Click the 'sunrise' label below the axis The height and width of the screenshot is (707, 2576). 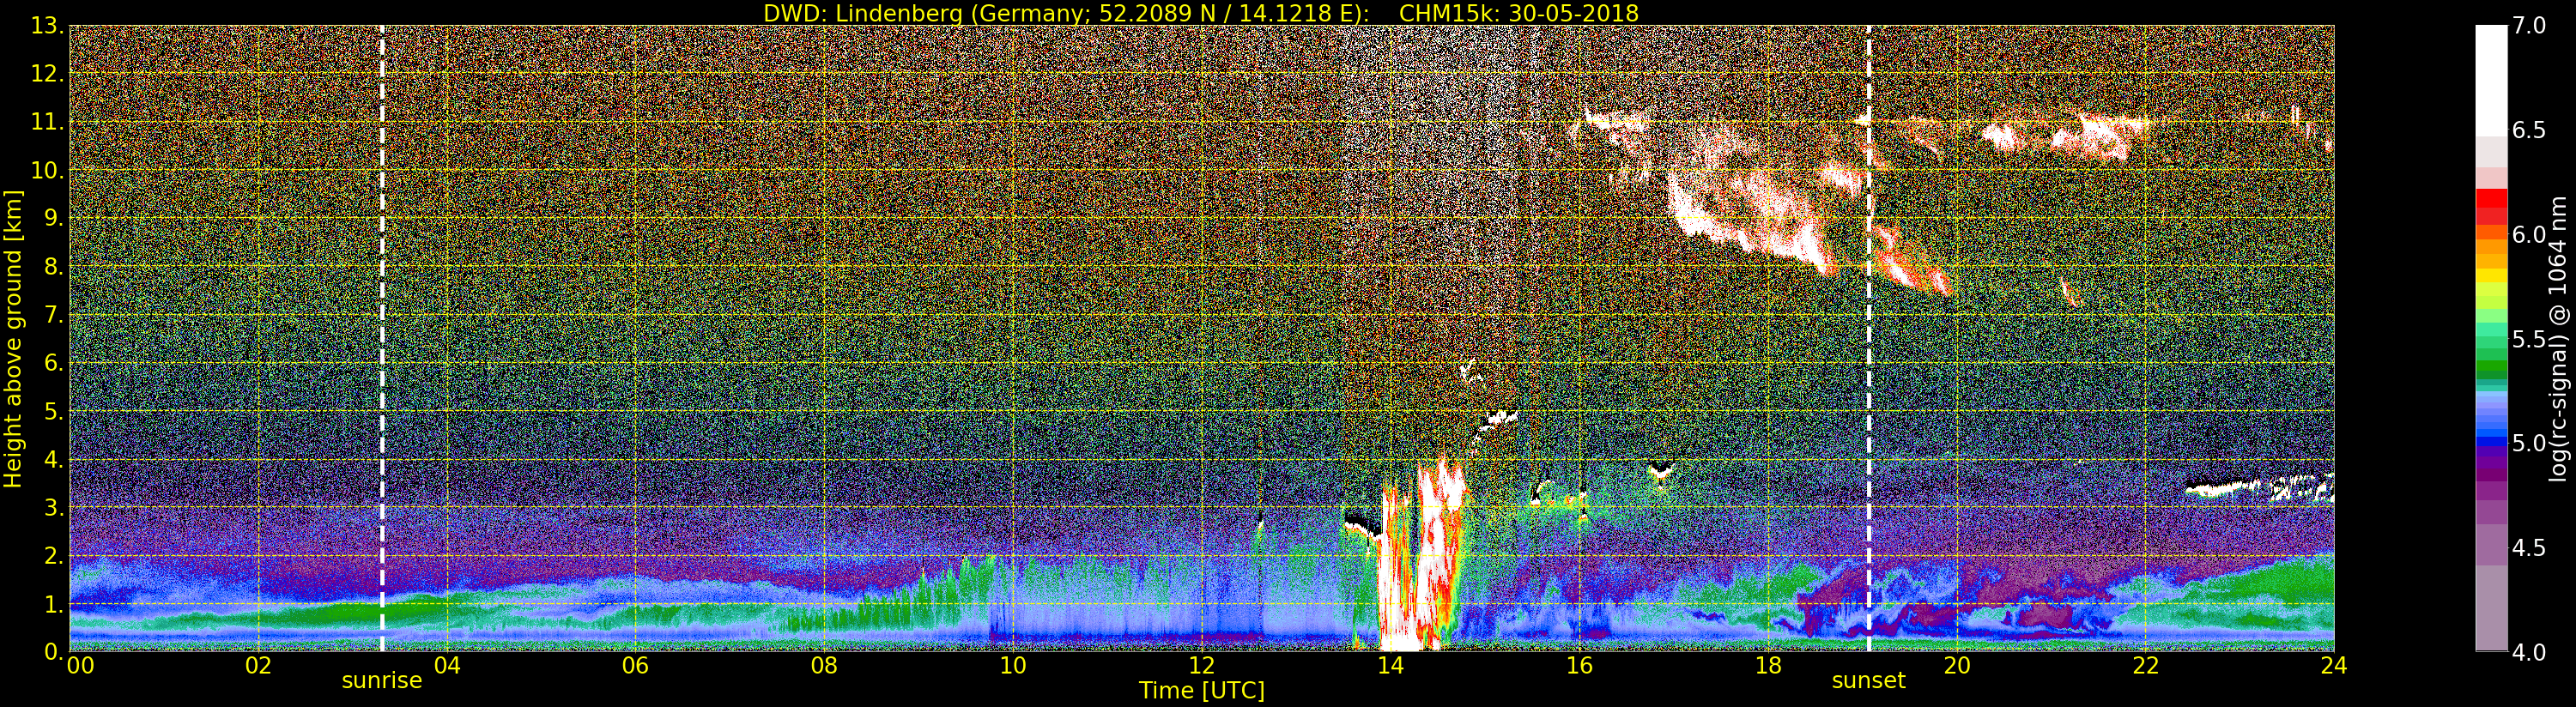pyautogui.click(x=382, y=681)
